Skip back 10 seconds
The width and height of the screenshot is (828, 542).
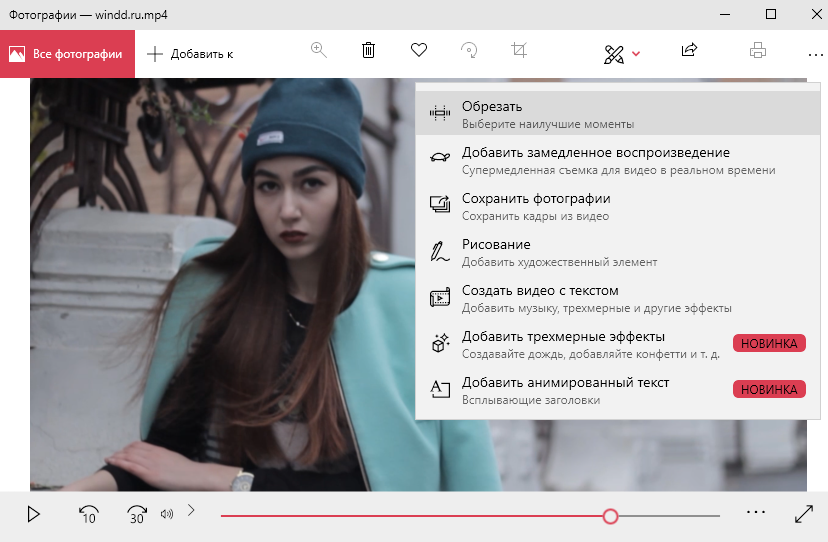tap(88, 515)
